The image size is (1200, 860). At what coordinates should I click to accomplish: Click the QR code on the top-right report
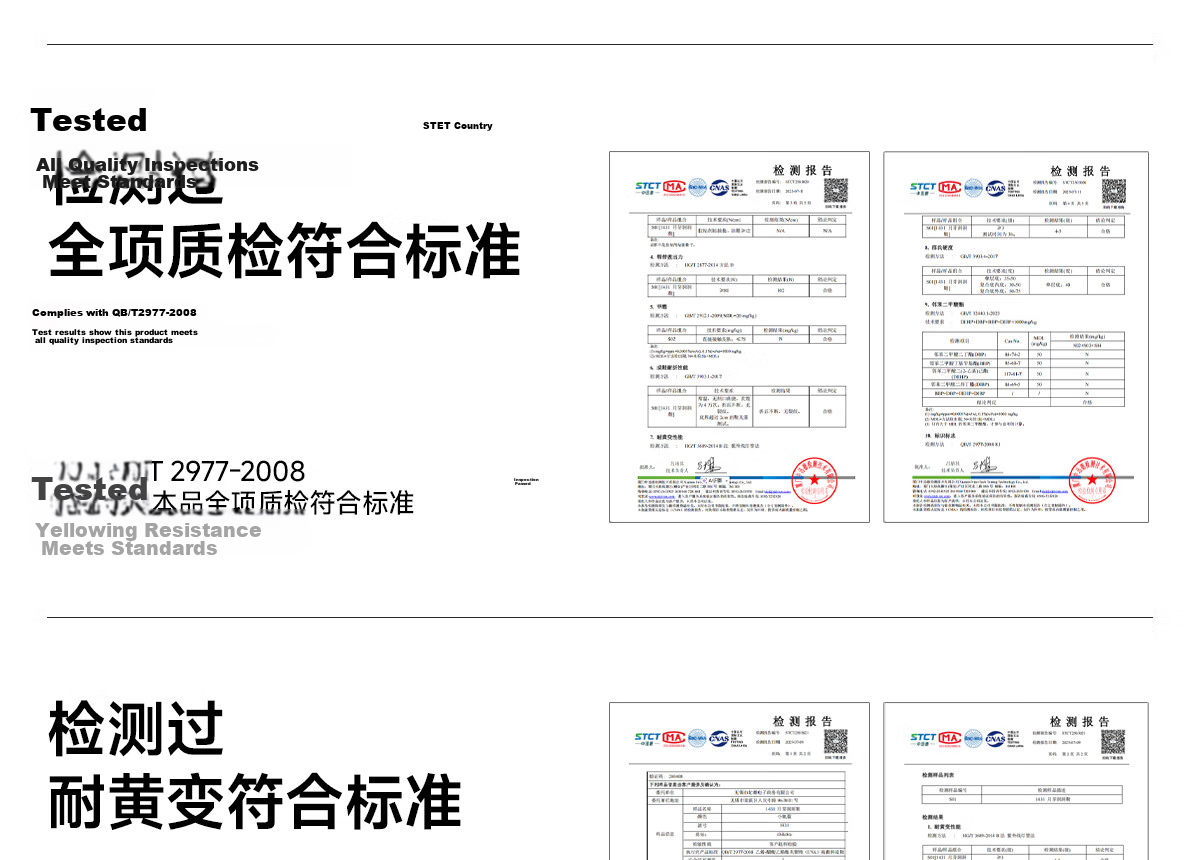click(1114, 191)
